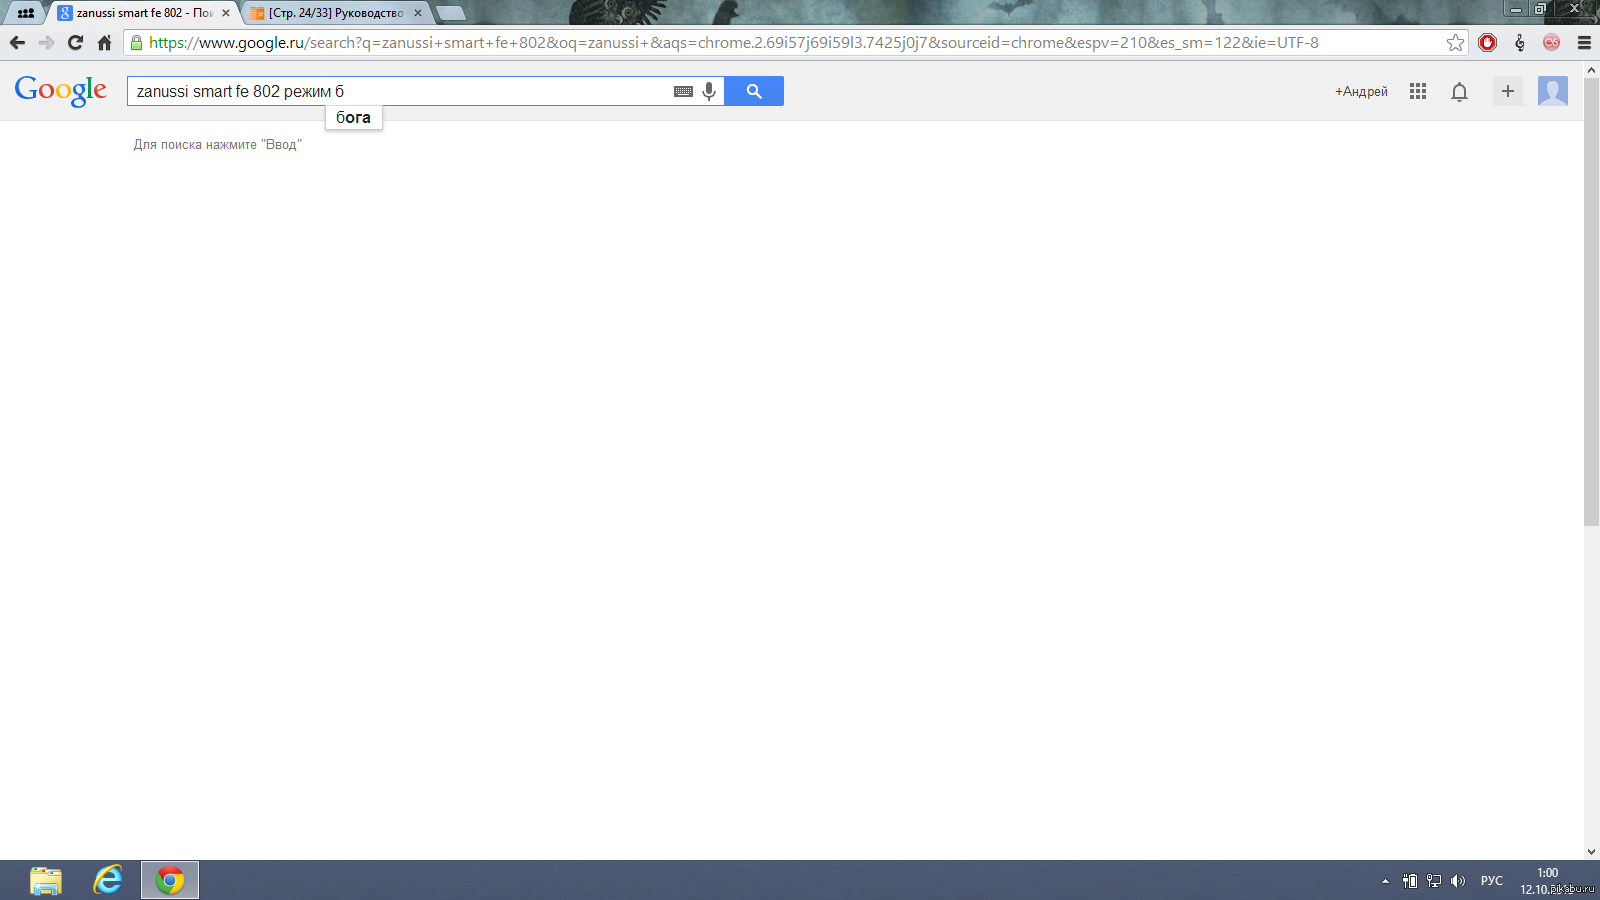1600x900 pixels.
Task: Select the 'бога' autocomplete suggestion
Action: pos(354,118)
